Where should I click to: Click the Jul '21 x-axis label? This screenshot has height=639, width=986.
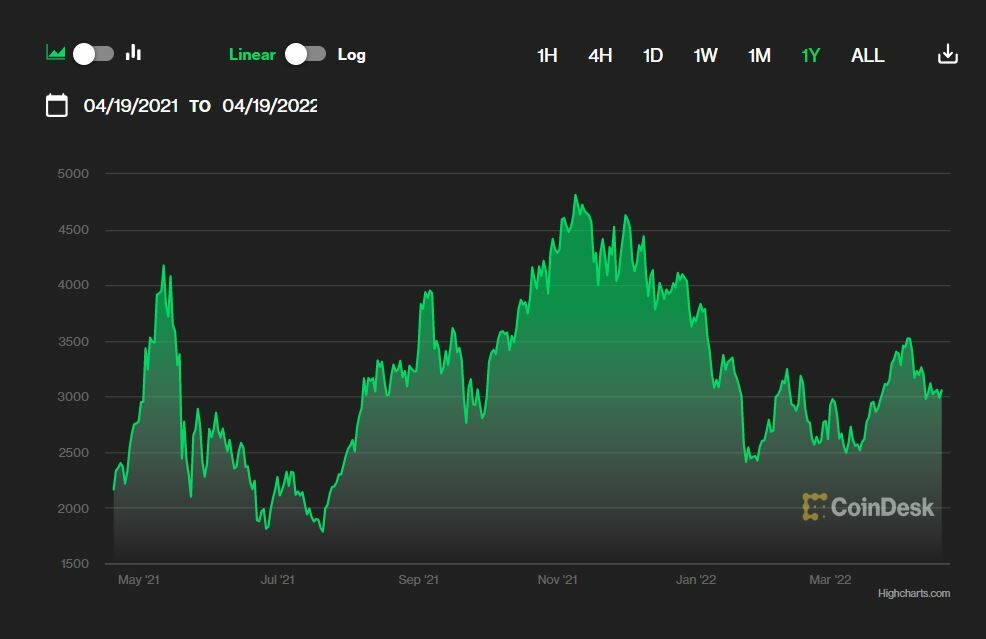point(277,580)
